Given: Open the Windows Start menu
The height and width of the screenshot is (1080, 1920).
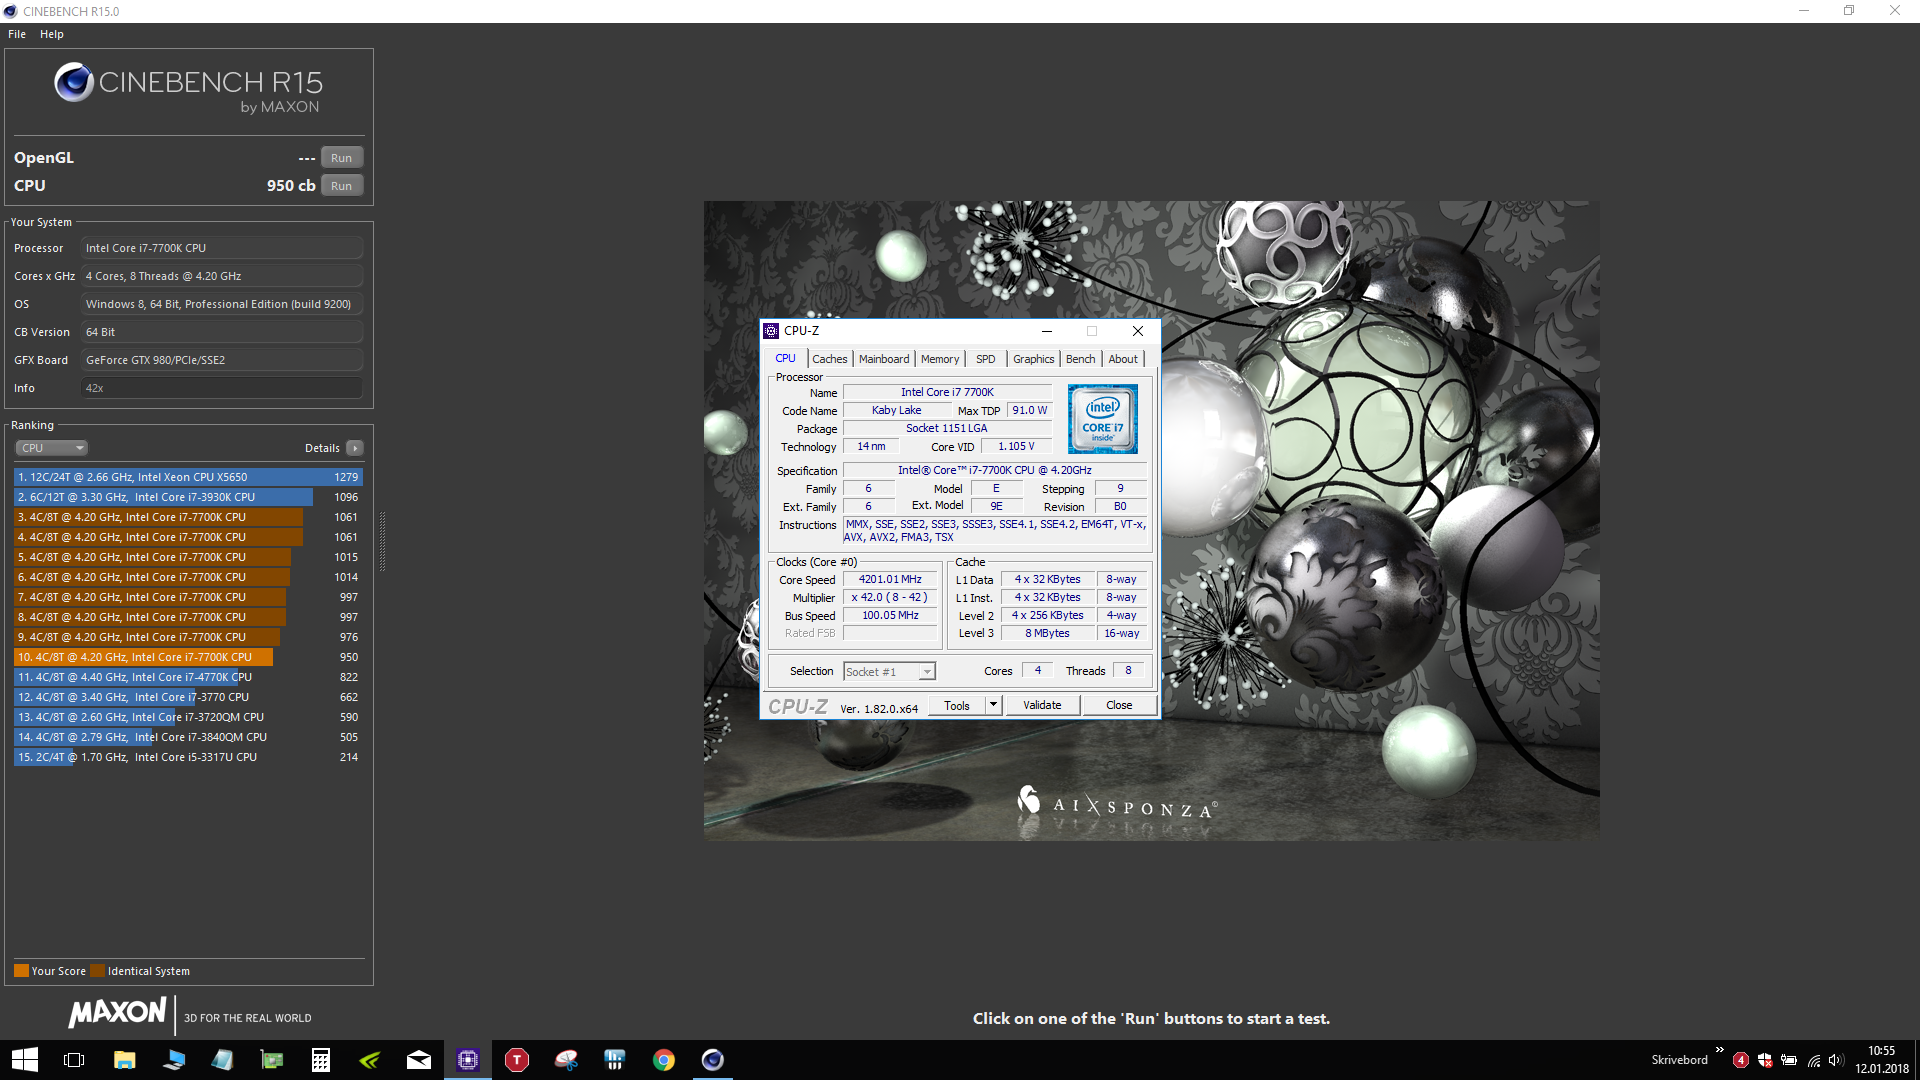Looking at the screenshot, I should (x=24, y=1060).
